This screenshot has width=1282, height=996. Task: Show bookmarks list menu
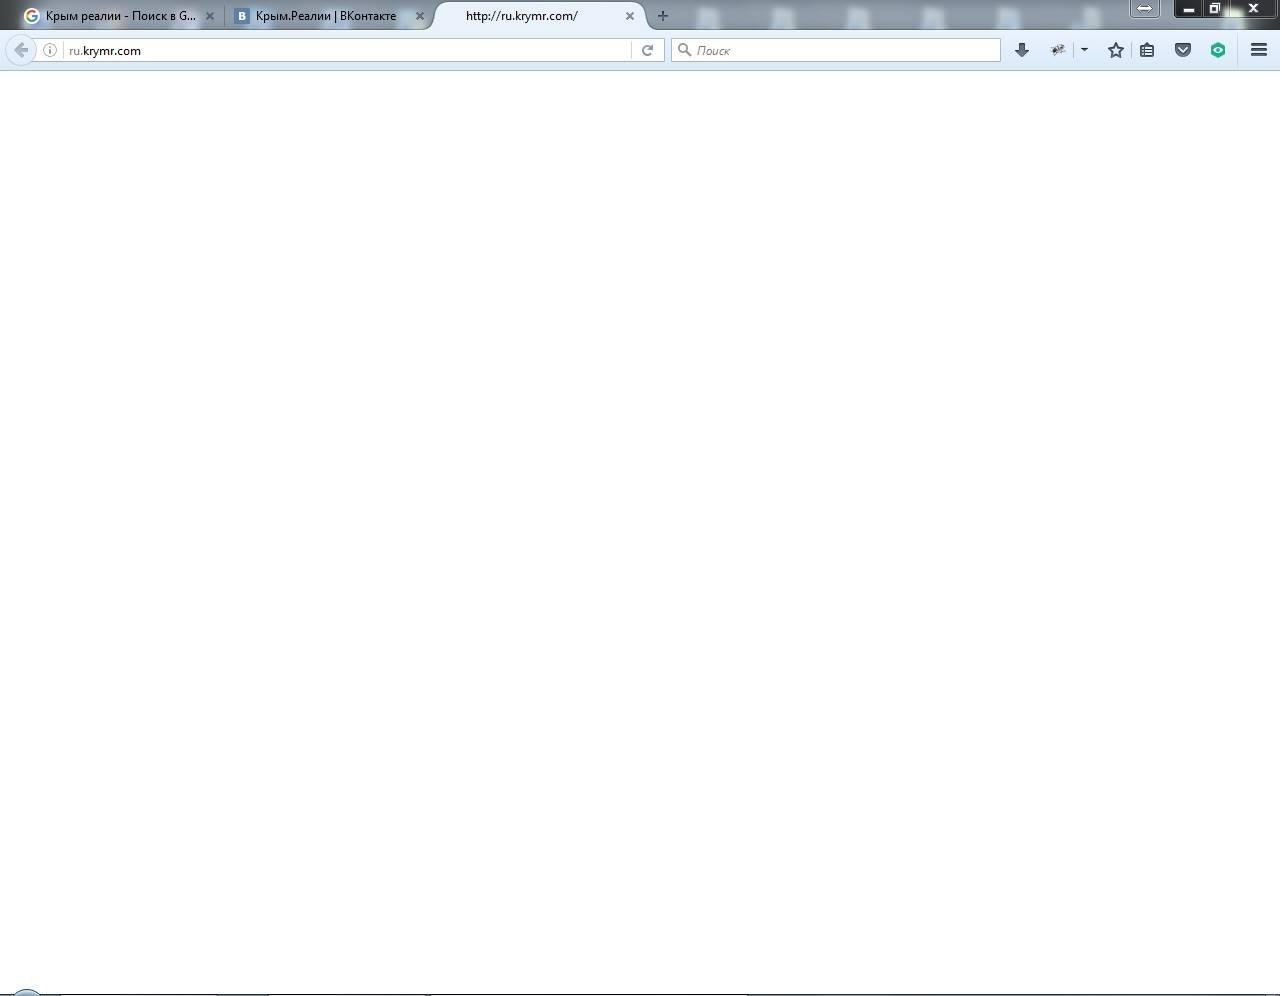(x=1147, y=50)
